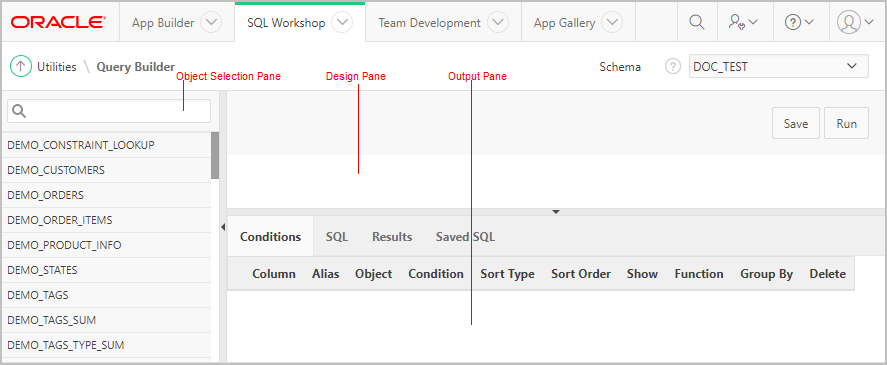Click the Oracle logo

tap(58, 22)
